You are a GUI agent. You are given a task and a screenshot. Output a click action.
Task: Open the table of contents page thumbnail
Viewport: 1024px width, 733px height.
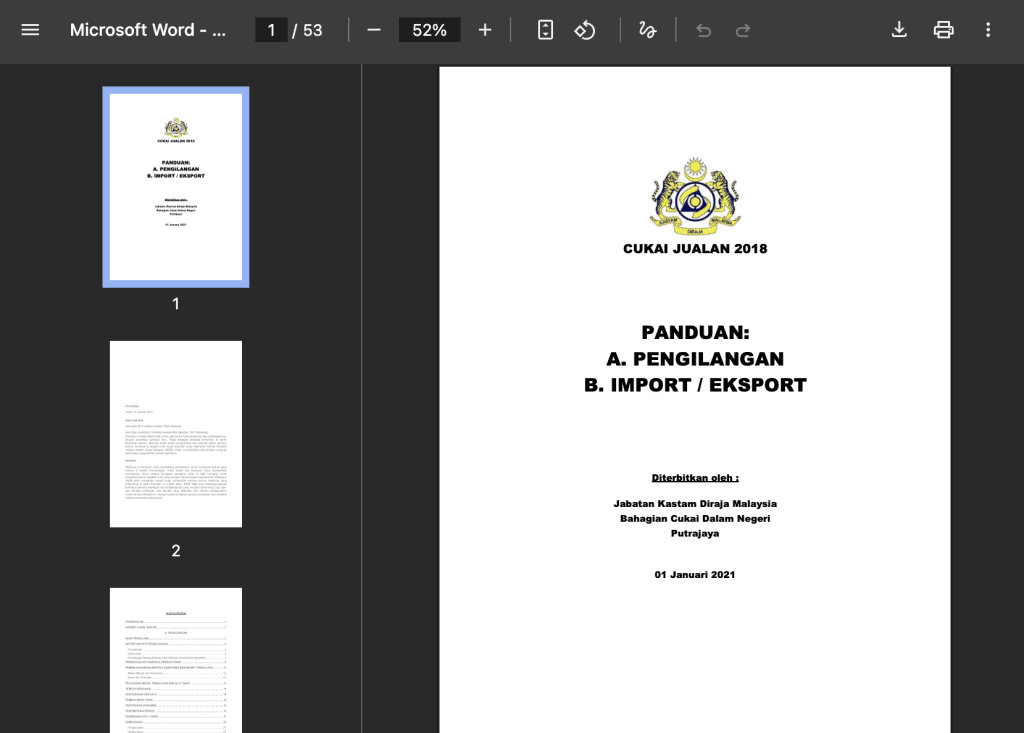[x=176, y=660]
